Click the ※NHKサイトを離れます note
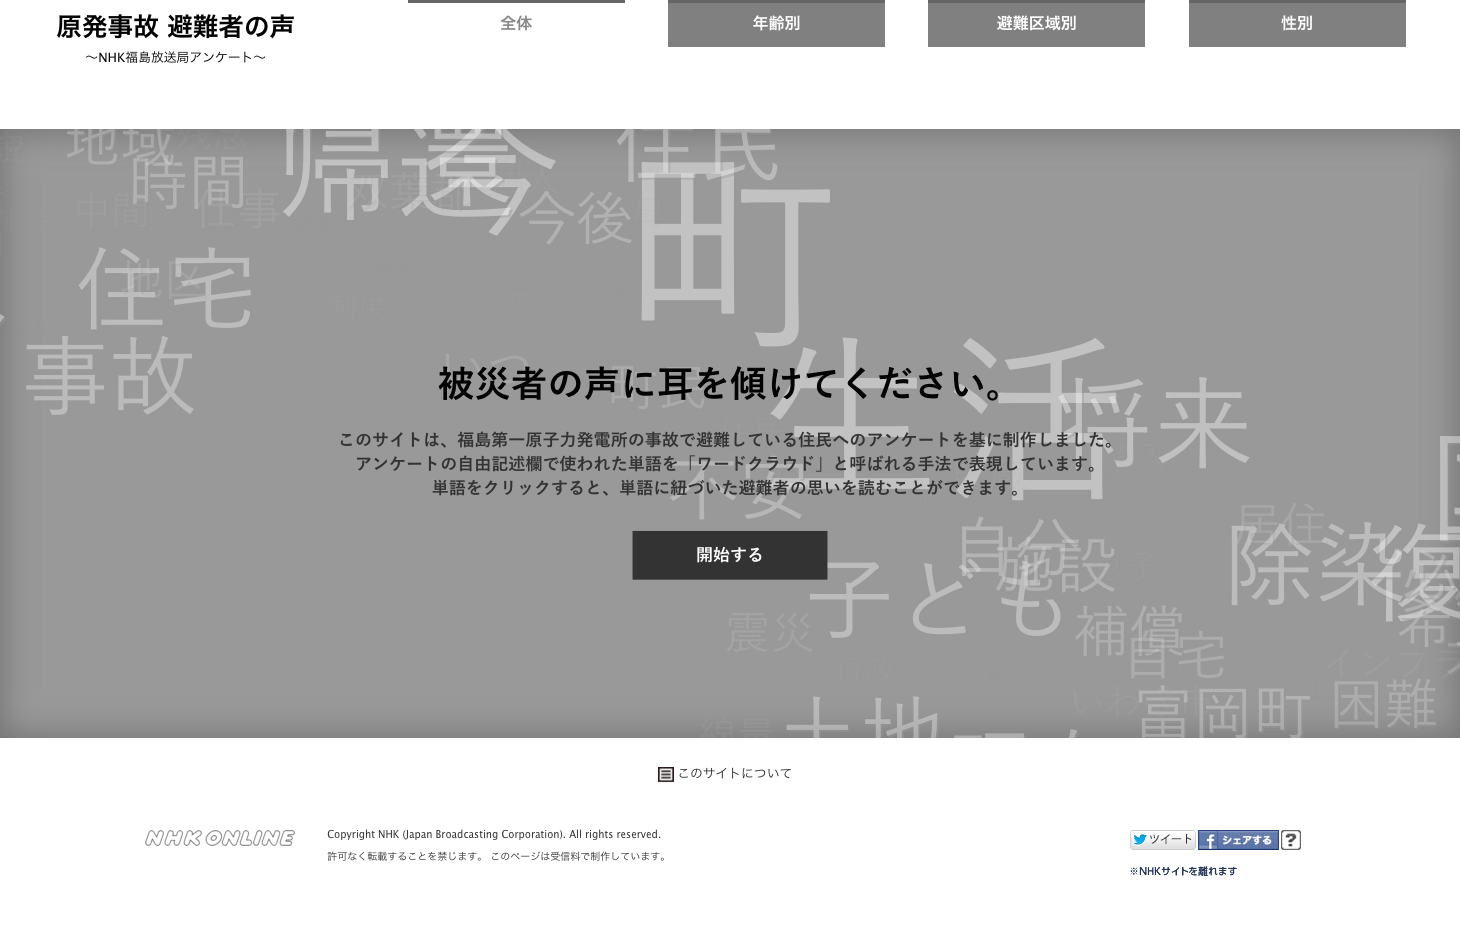Image resolution: width=1460 pixels, height=929 pixels. 1183,871
